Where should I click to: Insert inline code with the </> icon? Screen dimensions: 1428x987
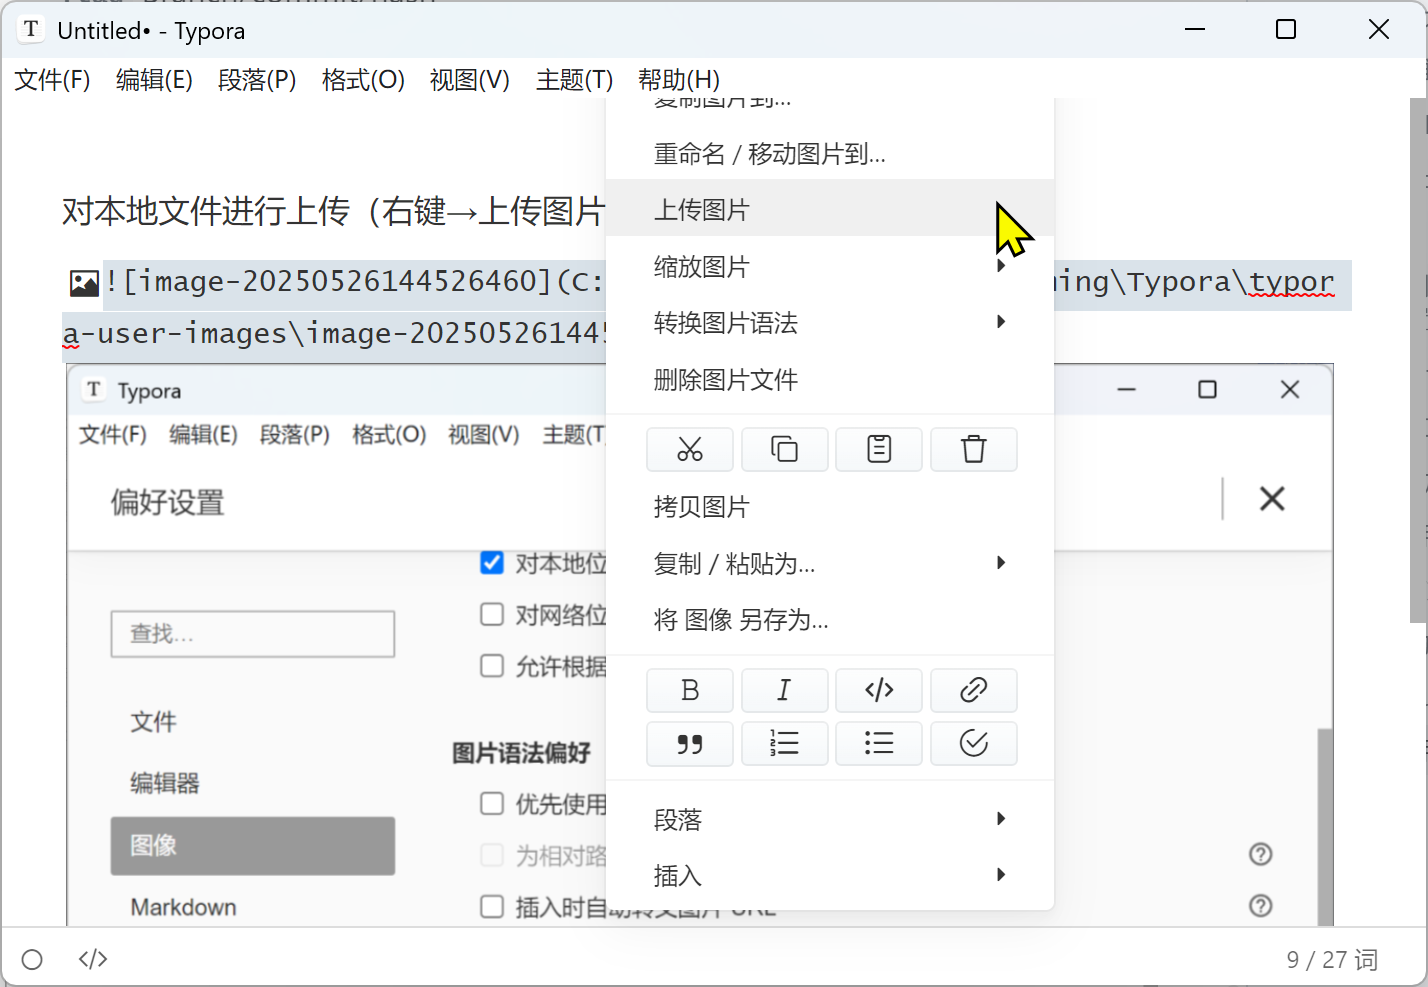coord(878,690)
